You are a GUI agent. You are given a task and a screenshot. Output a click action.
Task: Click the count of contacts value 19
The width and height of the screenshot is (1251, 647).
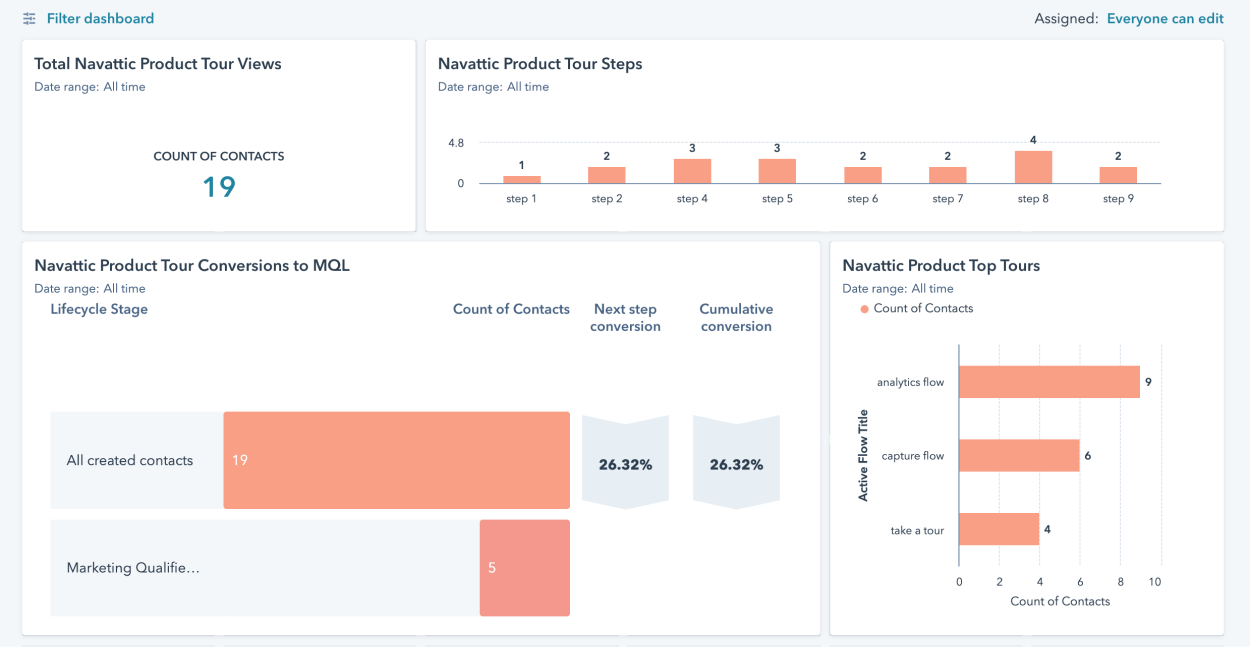[219, 187]
